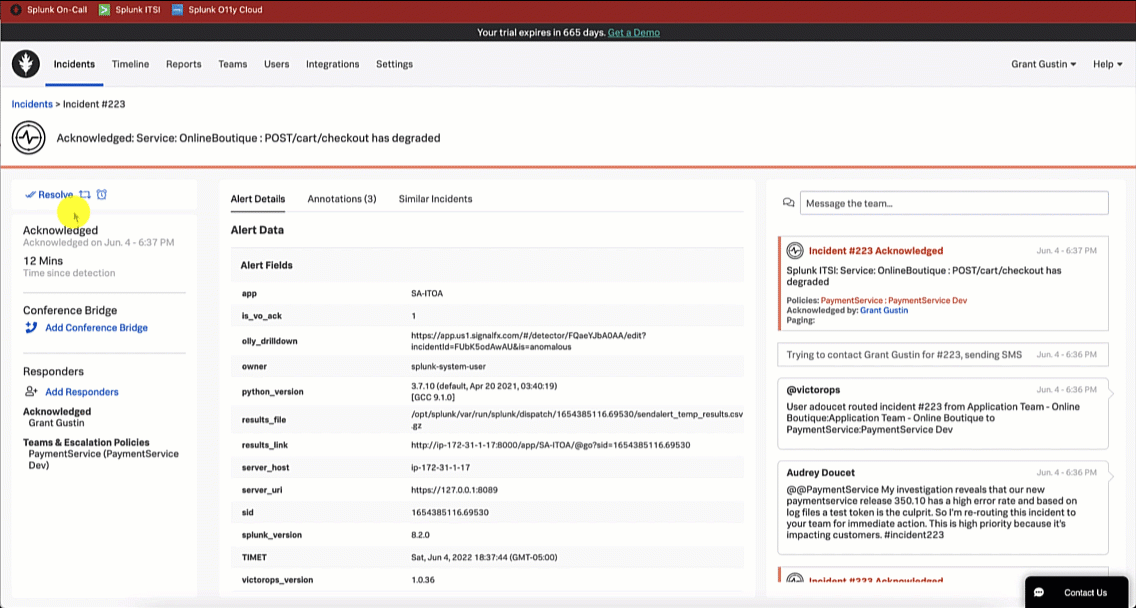Open the Splunk ITSI bookmark icon
The image size is (1136, 608).
click(105, 10)
